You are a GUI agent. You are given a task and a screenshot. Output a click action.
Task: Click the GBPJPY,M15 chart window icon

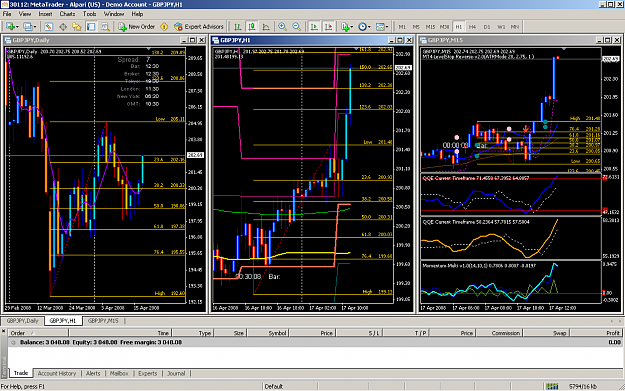(x=423, y=40)
